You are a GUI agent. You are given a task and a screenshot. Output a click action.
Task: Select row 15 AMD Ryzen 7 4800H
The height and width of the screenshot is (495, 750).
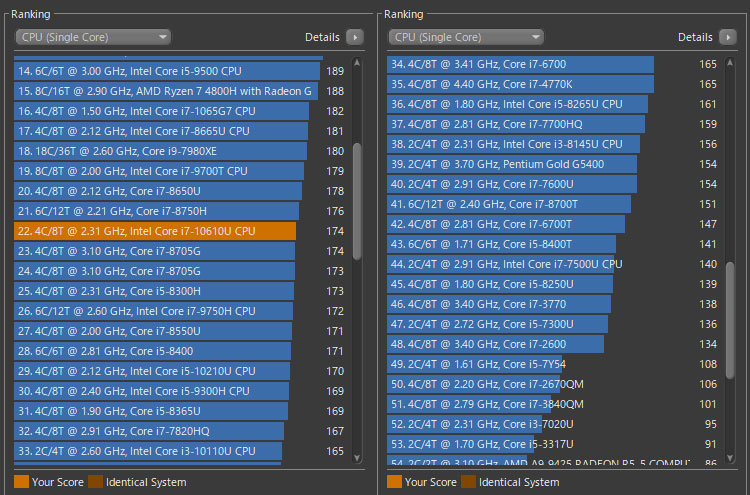coord(179,91)
